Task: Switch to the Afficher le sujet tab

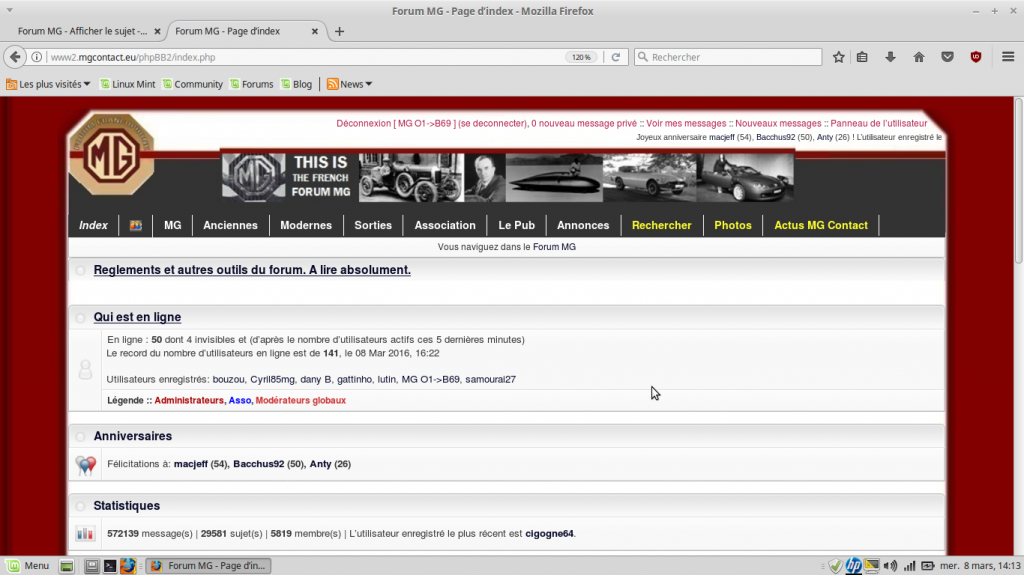Action: 82,31
